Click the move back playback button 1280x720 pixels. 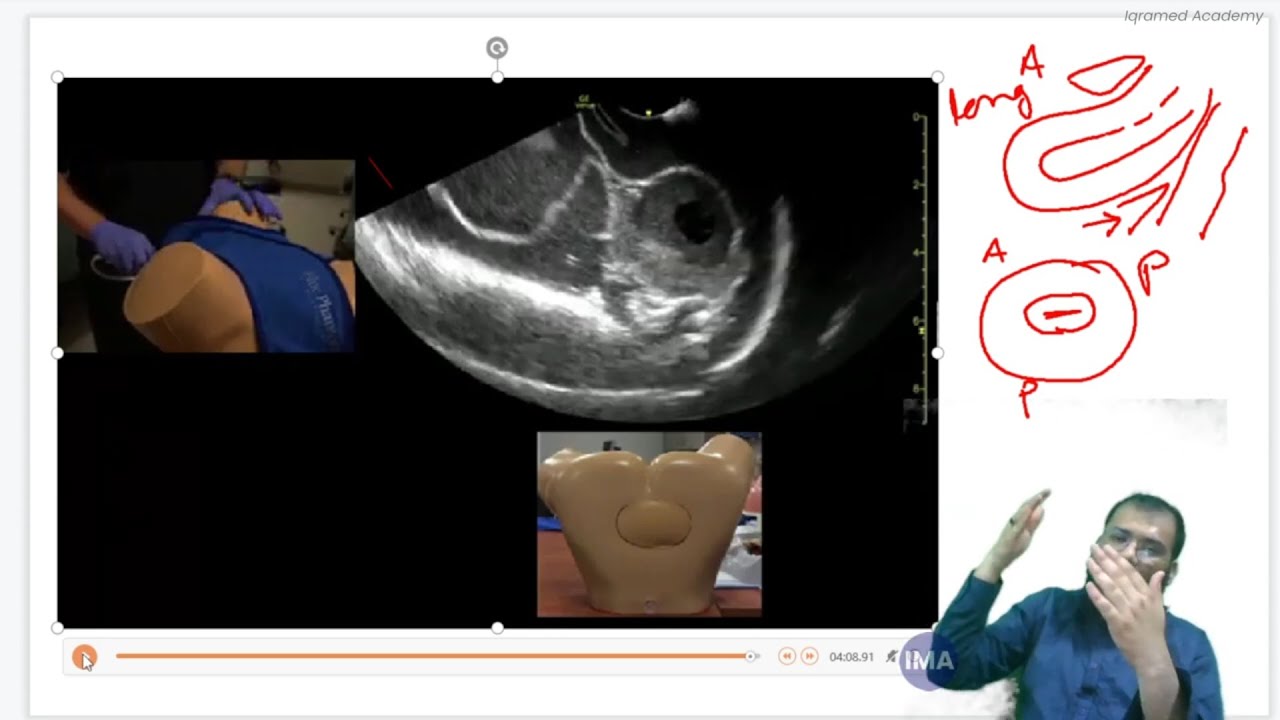point(787,656)
